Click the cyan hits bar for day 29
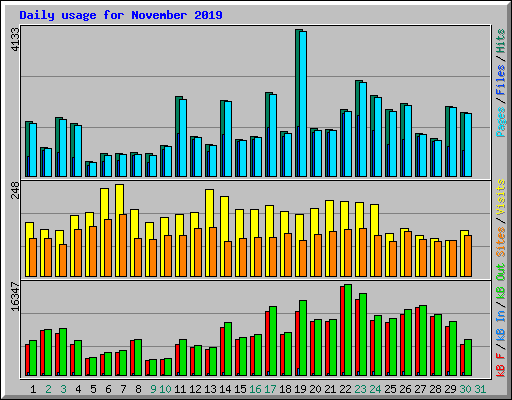Screen dimensions: 512x400 [x=453, y=142]
